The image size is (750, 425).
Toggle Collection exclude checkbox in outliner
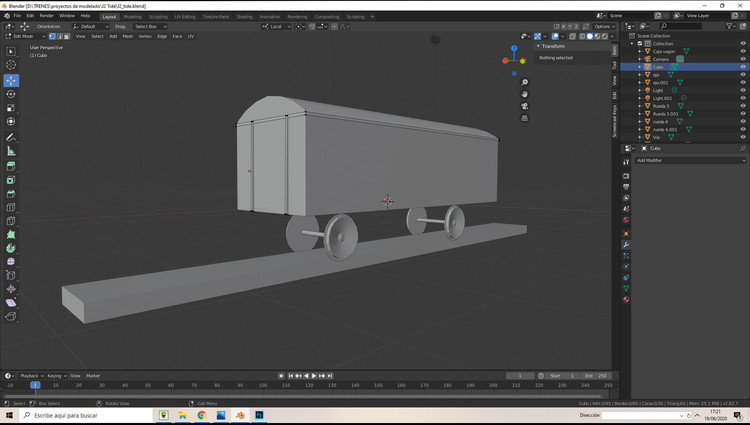click(640, 44)
